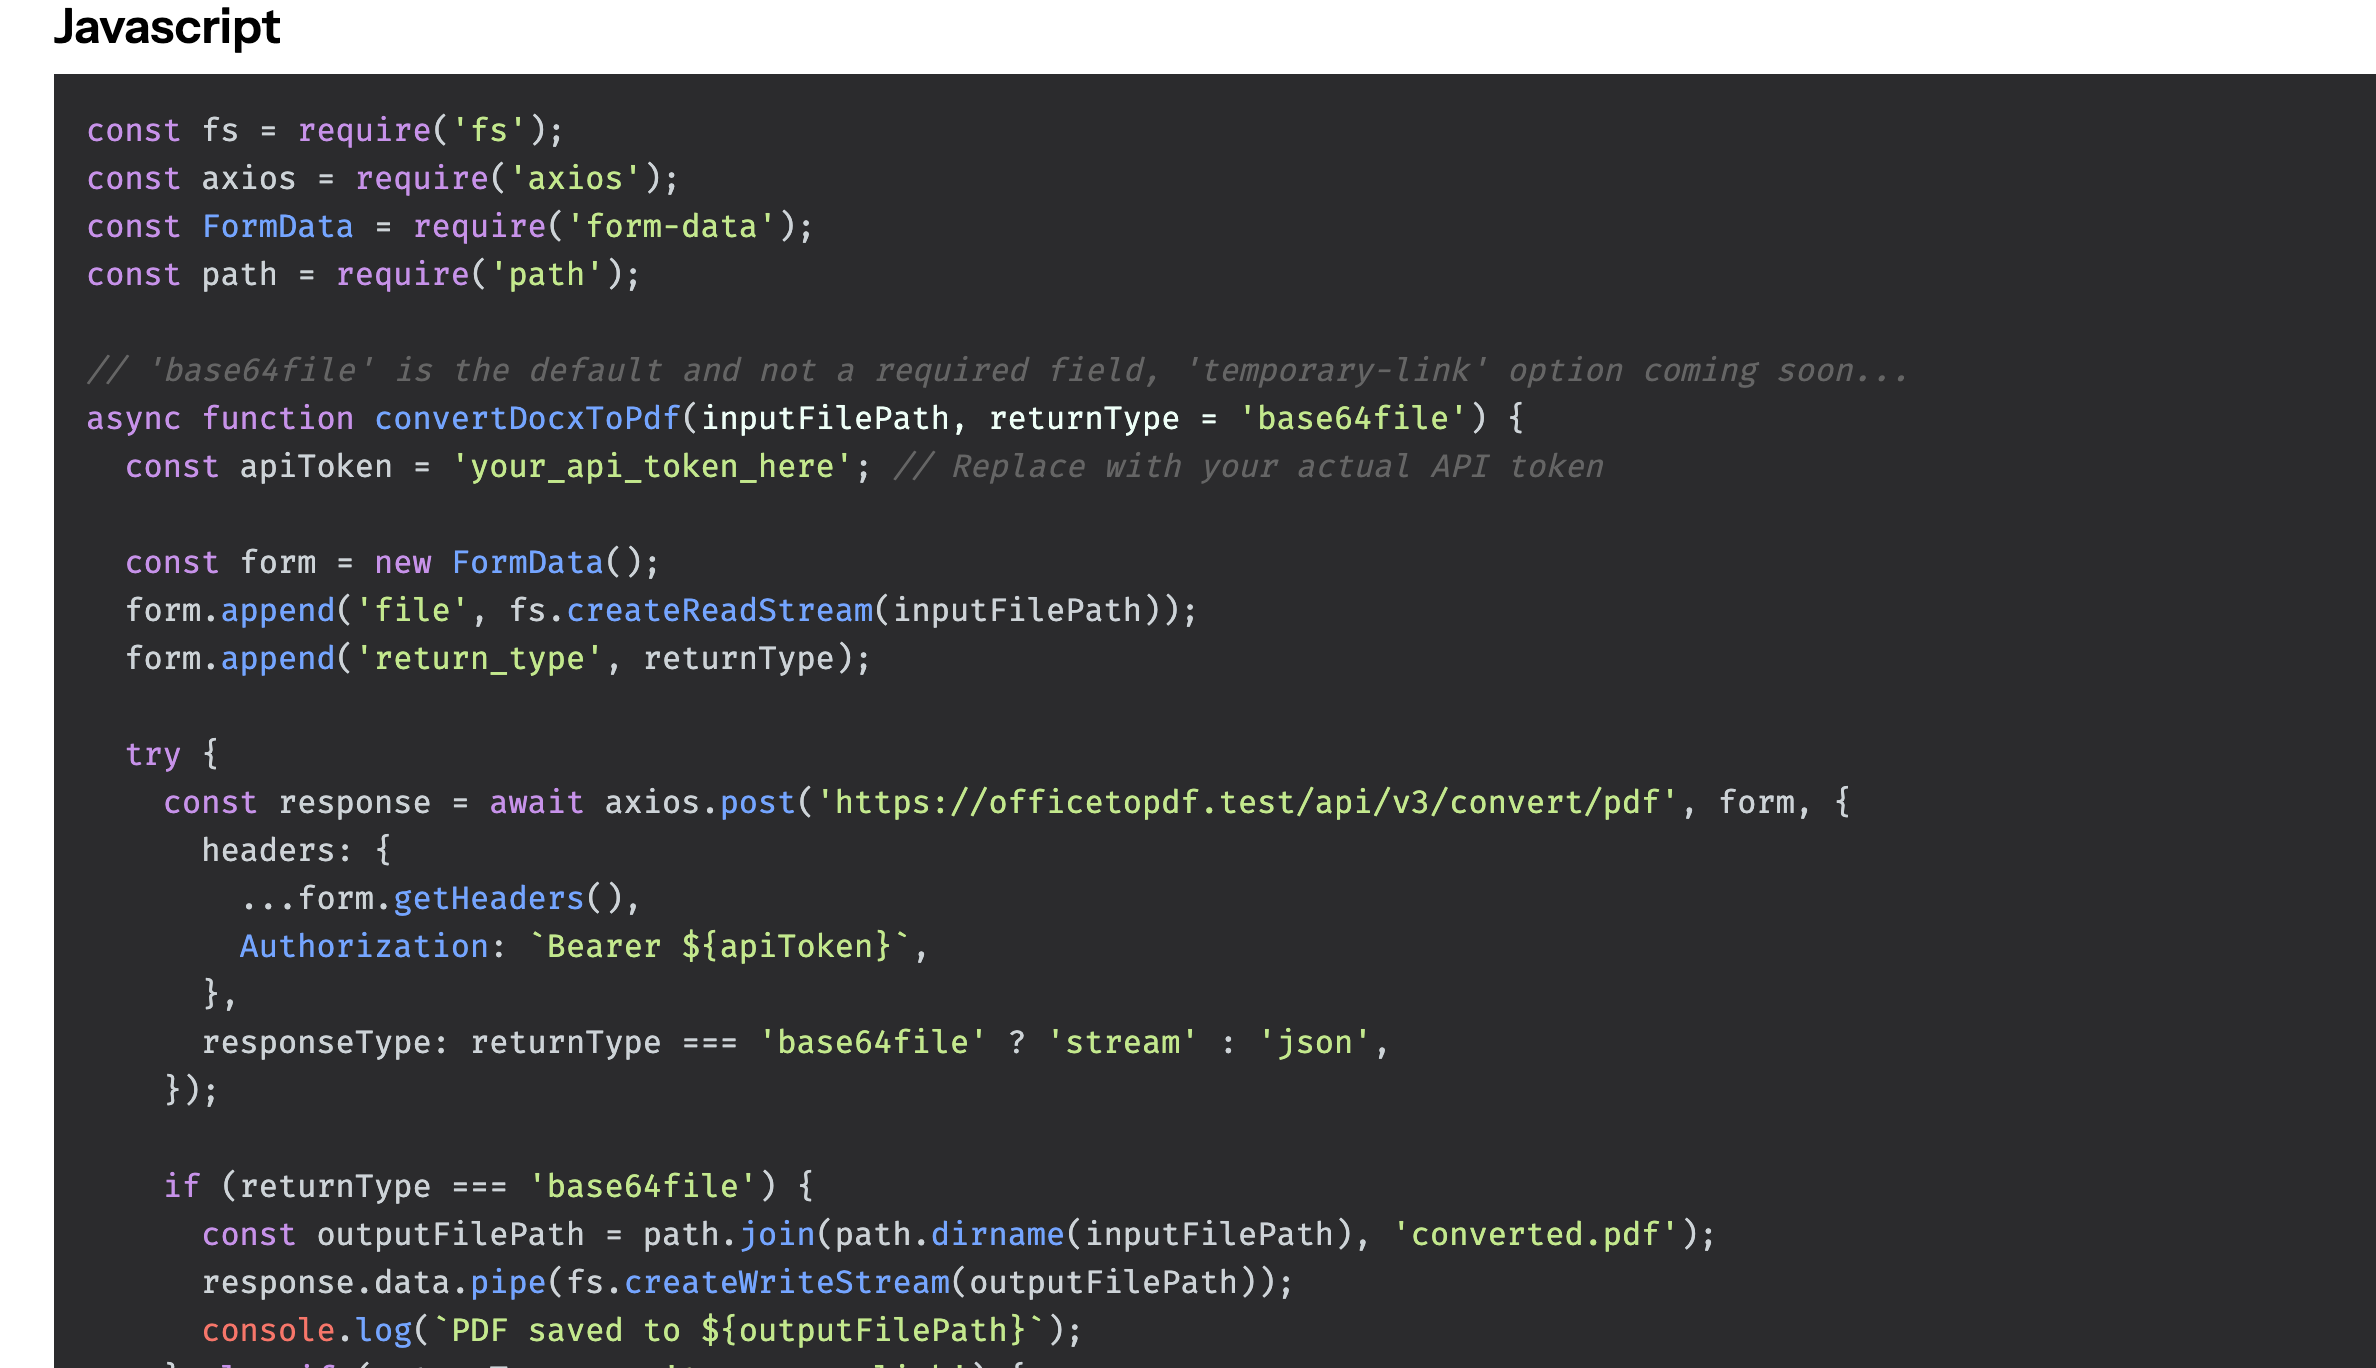
Task: Click the axios.post officetopdf URL line
Action: 1007,803
